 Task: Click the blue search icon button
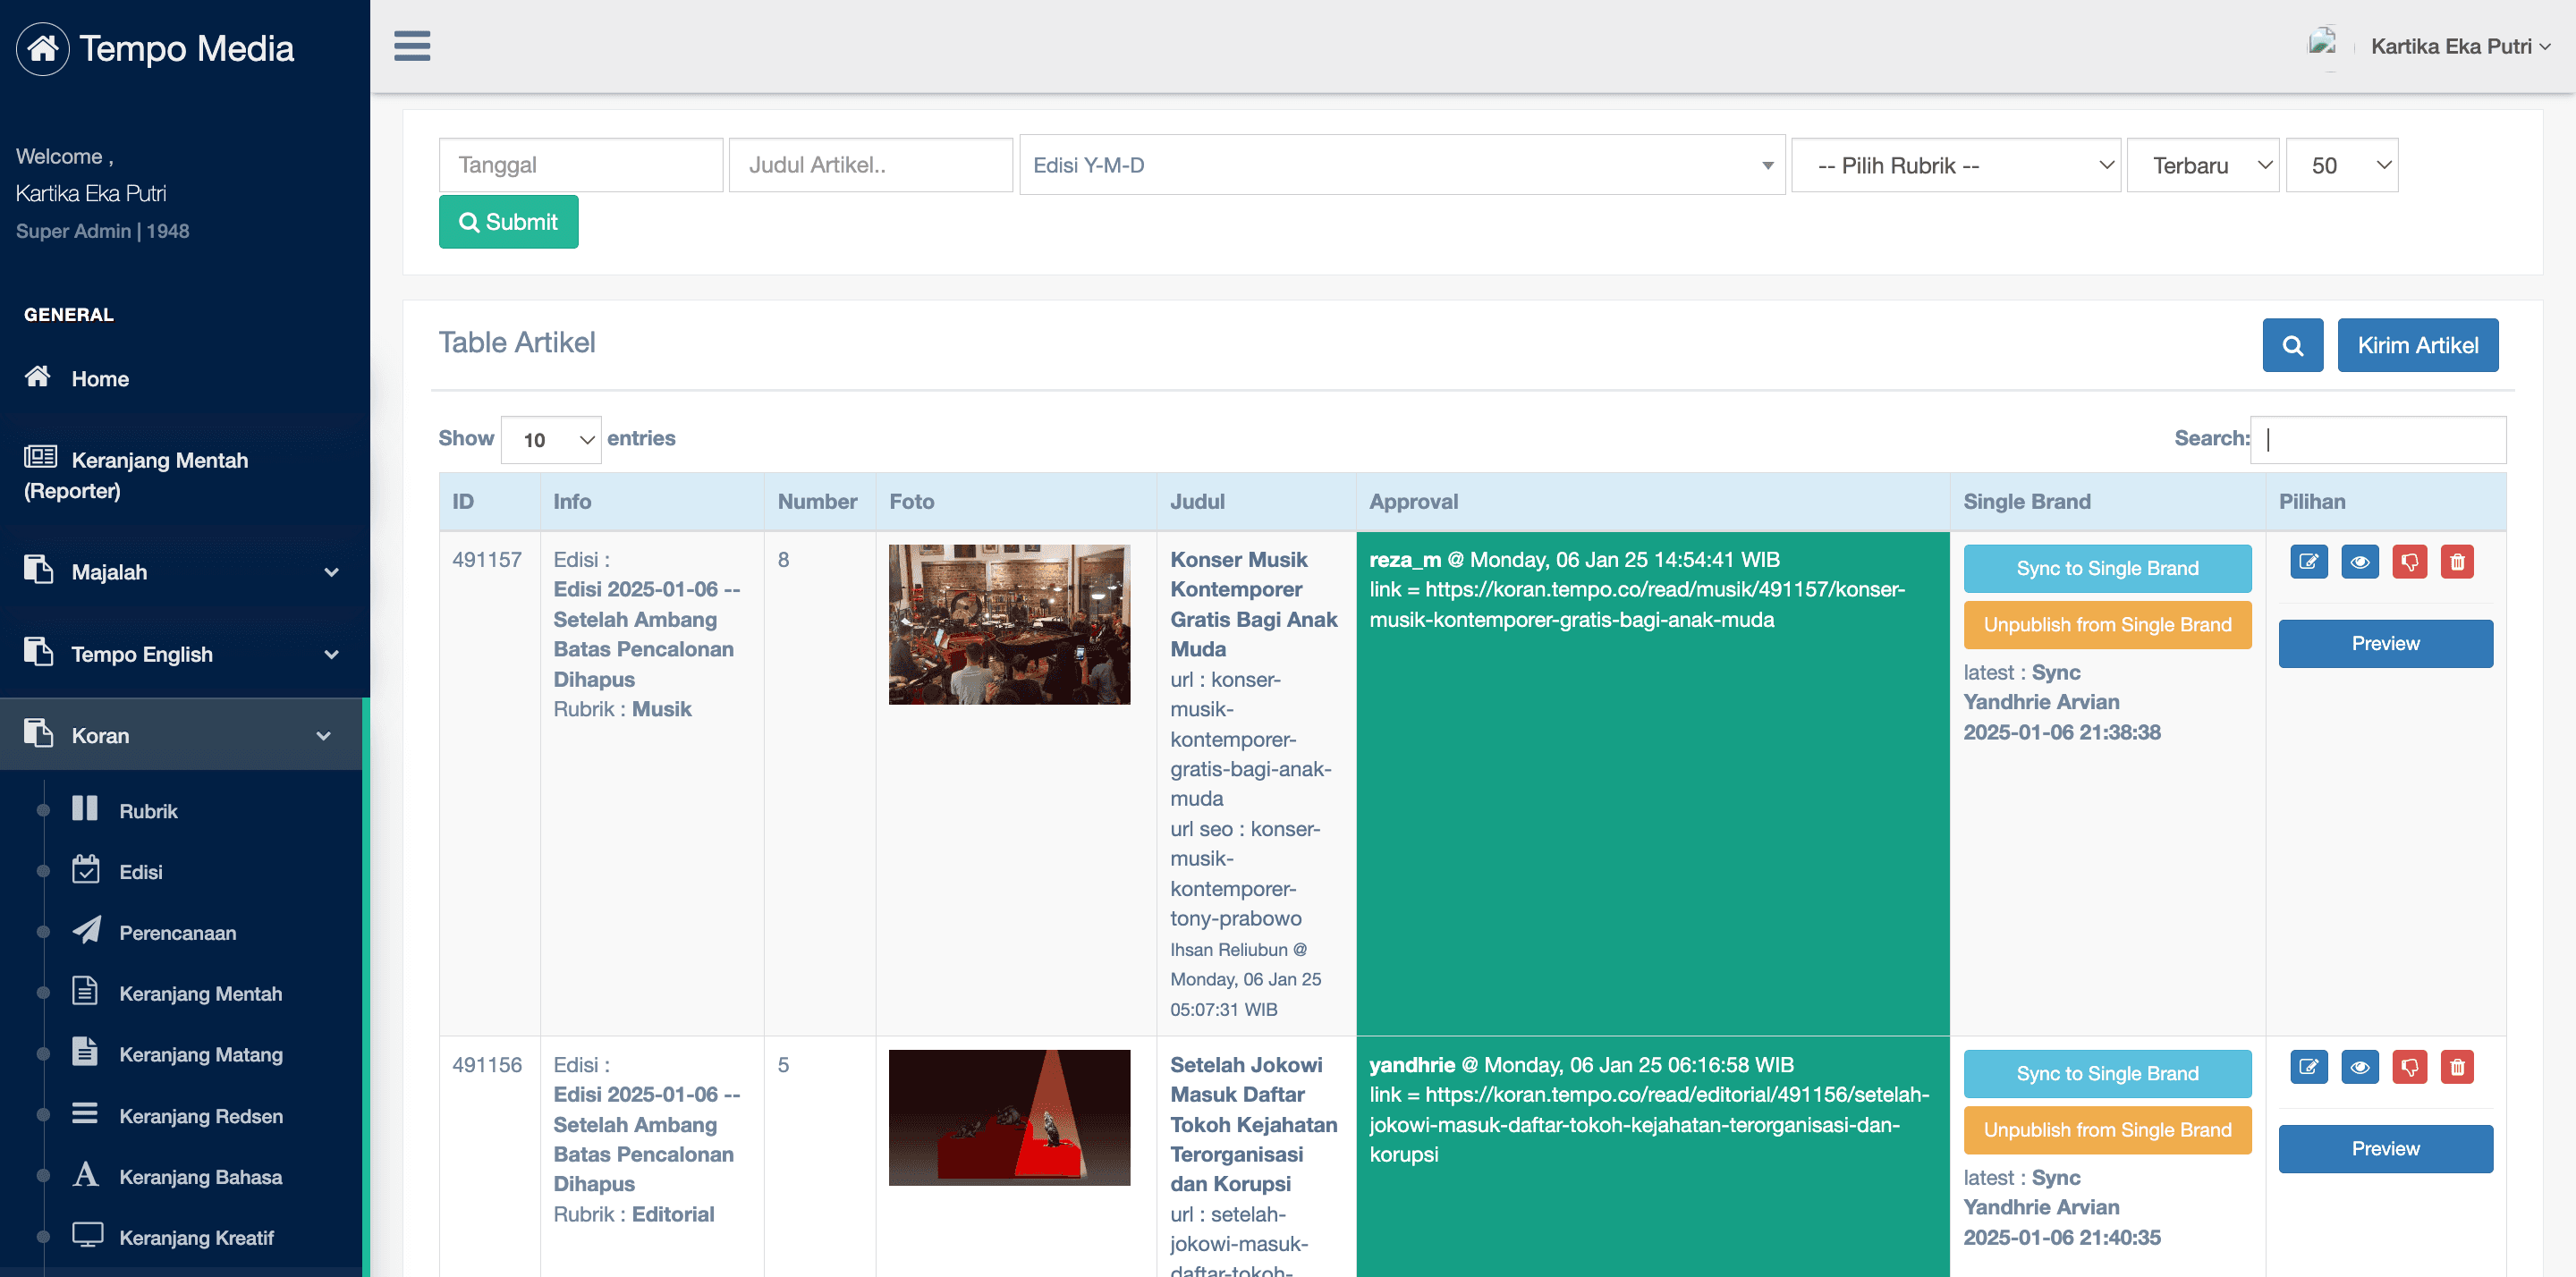tap(2293, 345)
